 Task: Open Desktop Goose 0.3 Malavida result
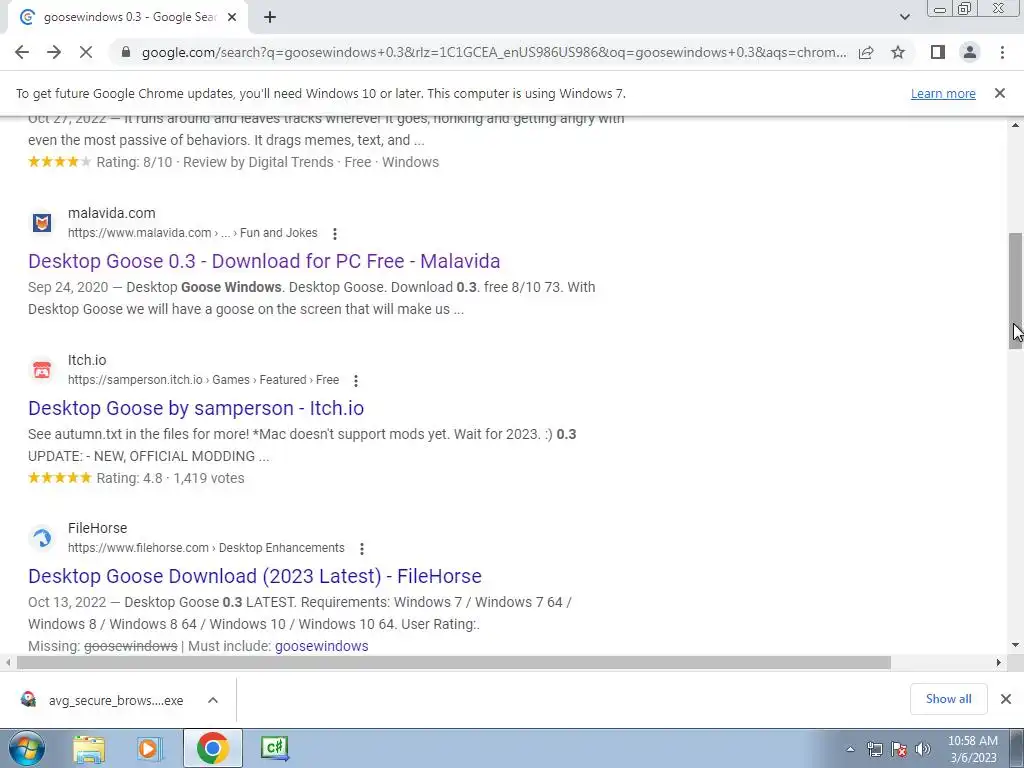coord(264,261)
